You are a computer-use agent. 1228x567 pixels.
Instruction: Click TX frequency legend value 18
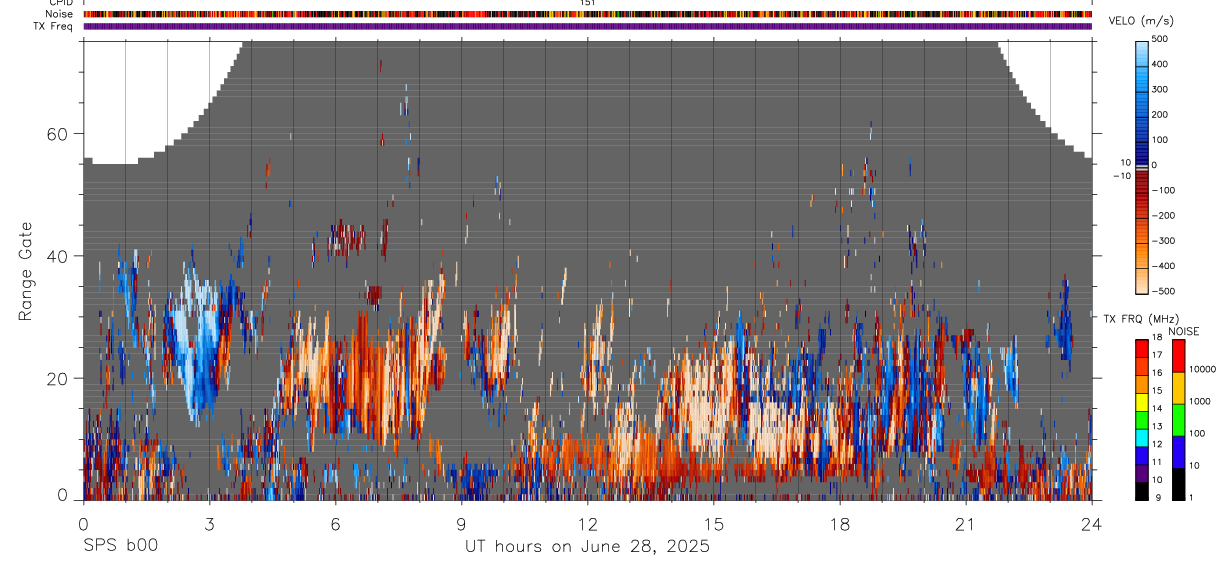point(1158,339)
